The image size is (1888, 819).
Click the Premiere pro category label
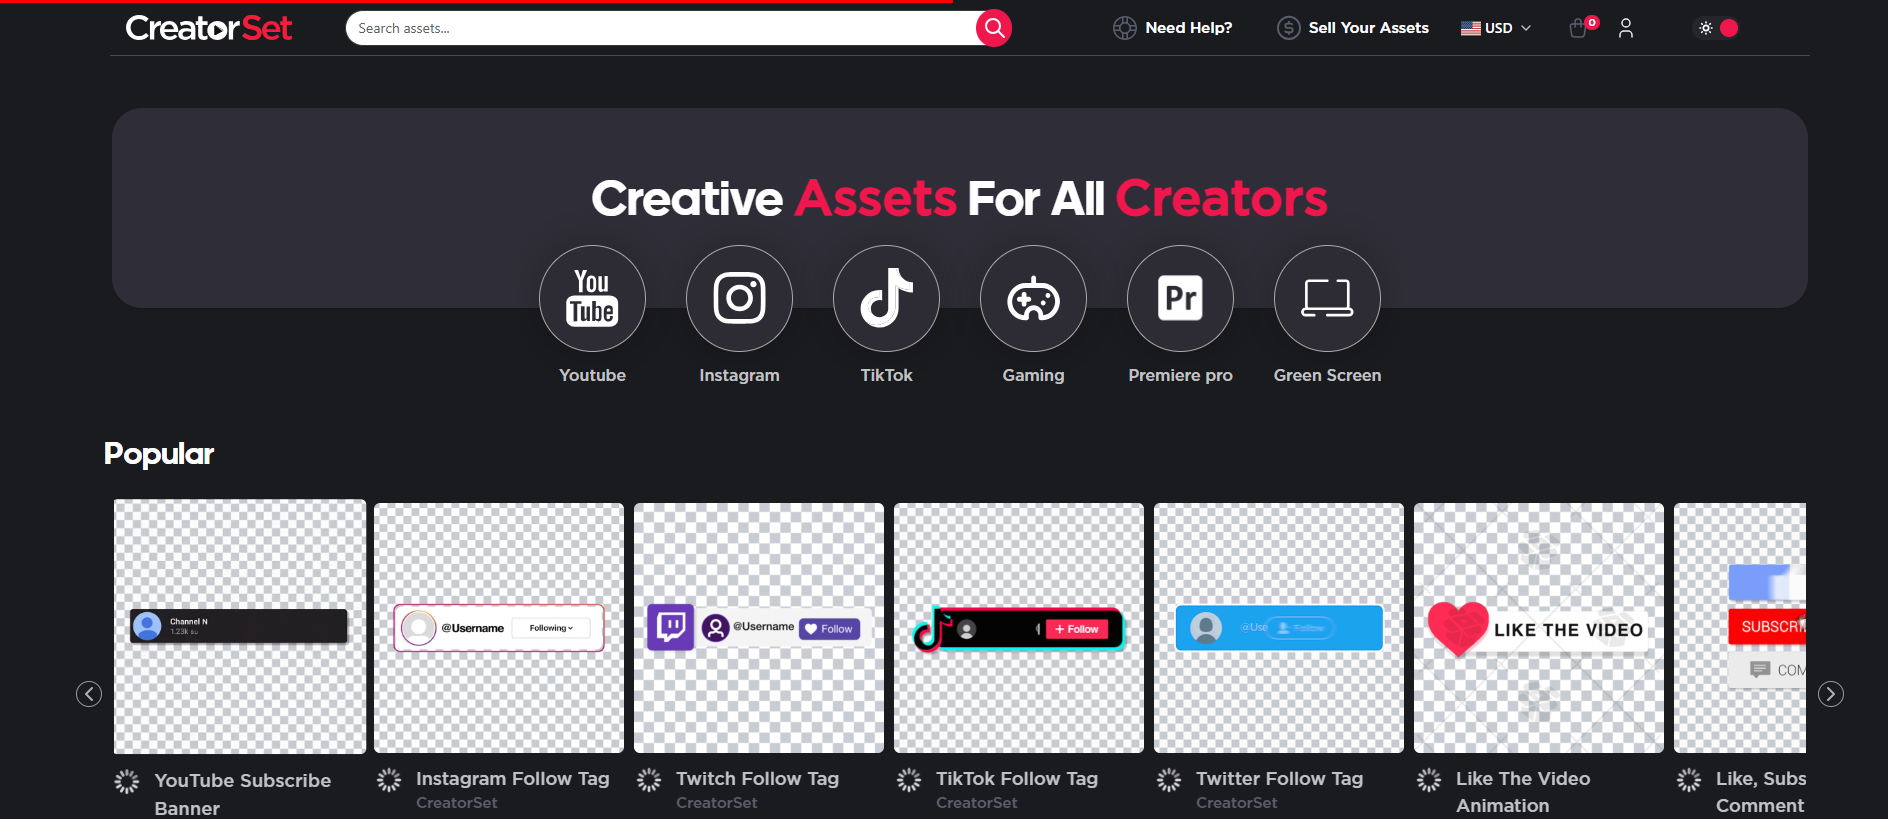(1180, 375)
